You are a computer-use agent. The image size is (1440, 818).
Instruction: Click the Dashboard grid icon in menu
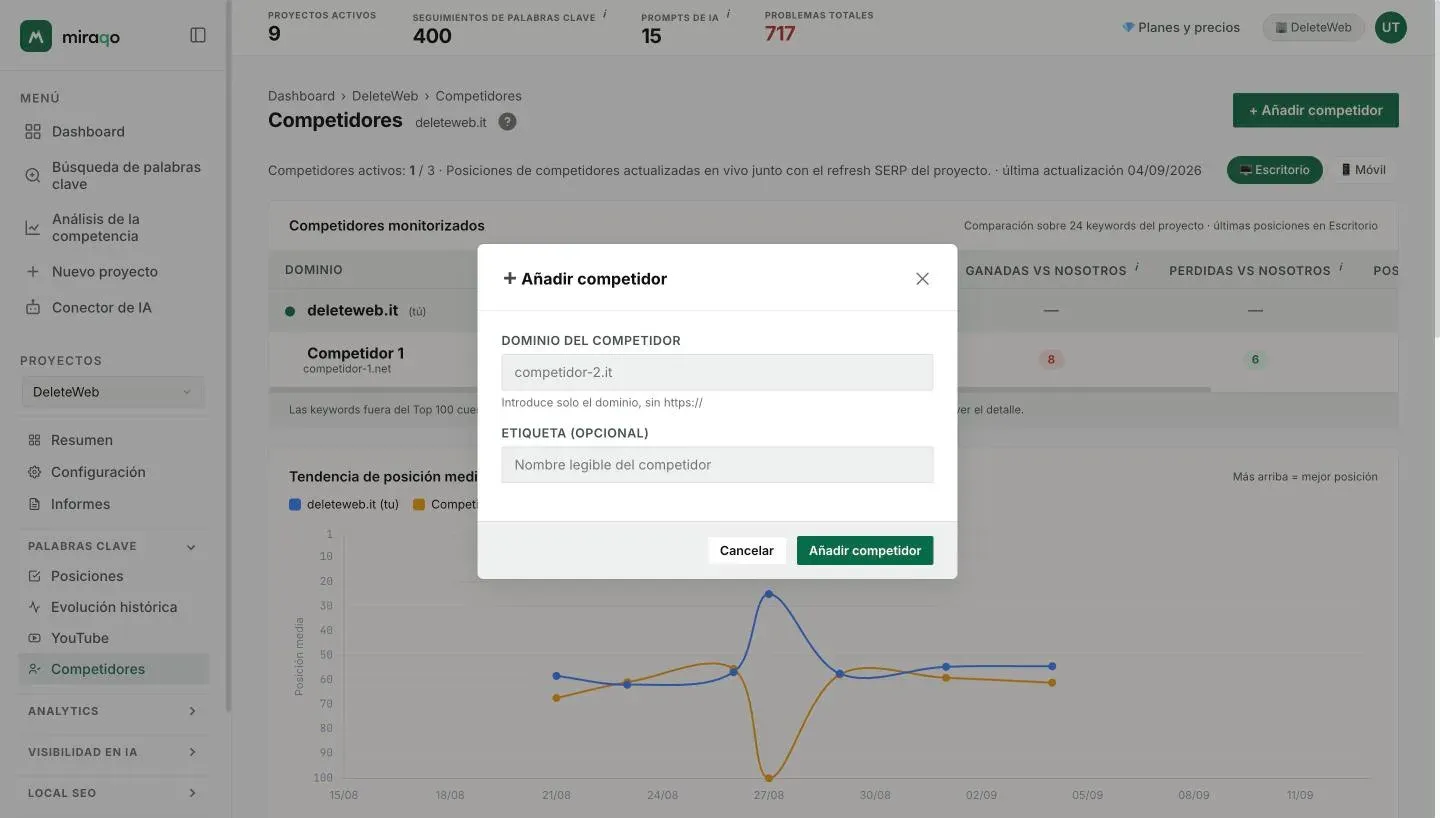[33, 132]
